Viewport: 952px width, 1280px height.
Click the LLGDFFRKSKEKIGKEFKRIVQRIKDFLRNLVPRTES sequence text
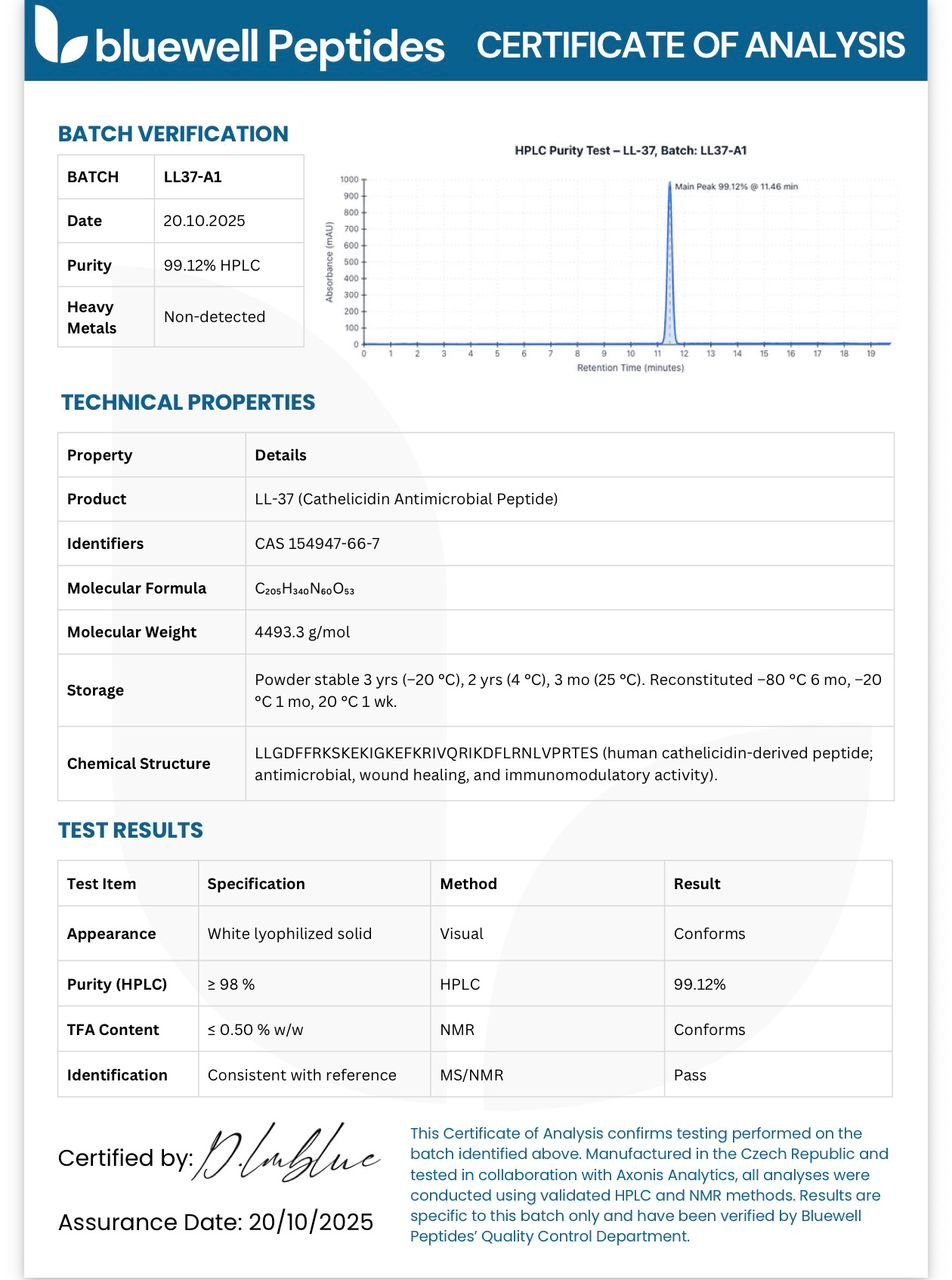(427, 753)
